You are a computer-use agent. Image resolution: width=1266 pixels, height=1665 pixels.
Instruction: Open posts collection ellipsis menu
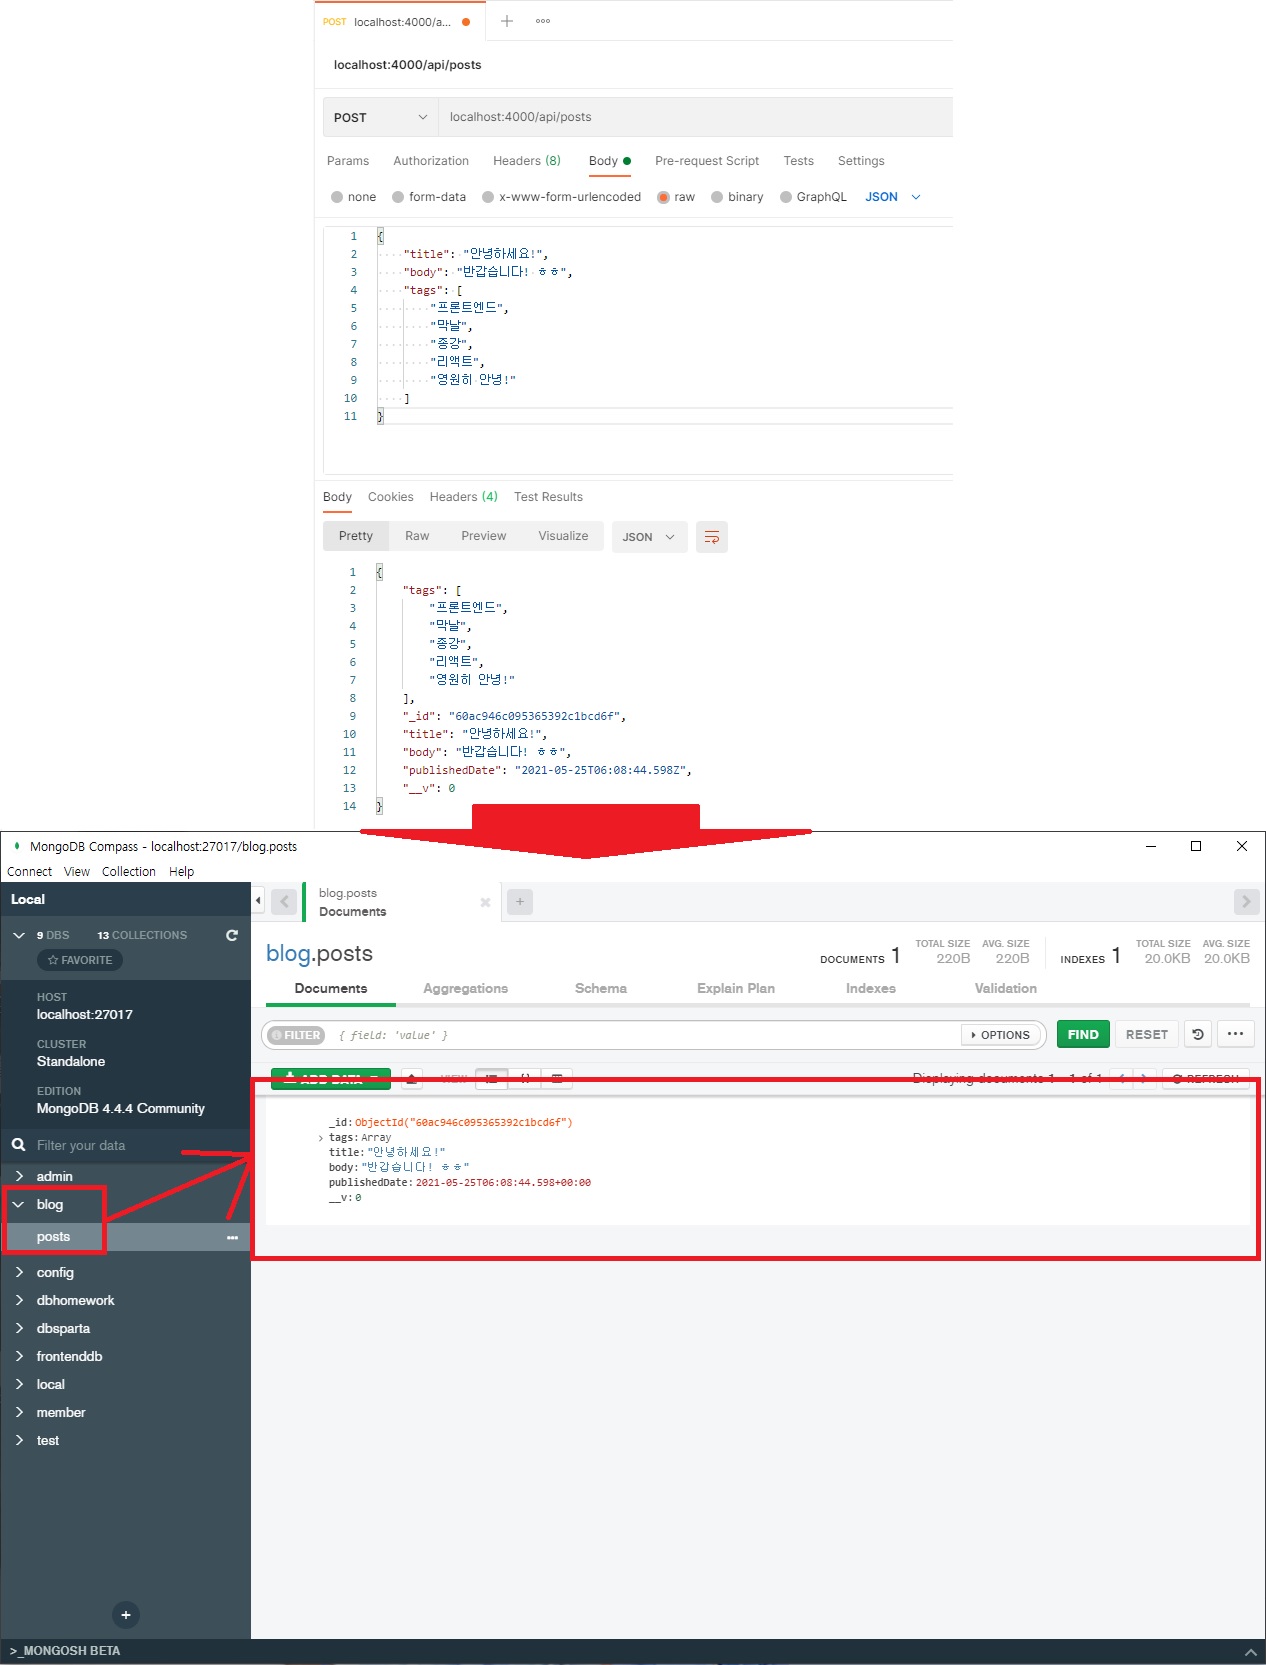click(232, 1237)
